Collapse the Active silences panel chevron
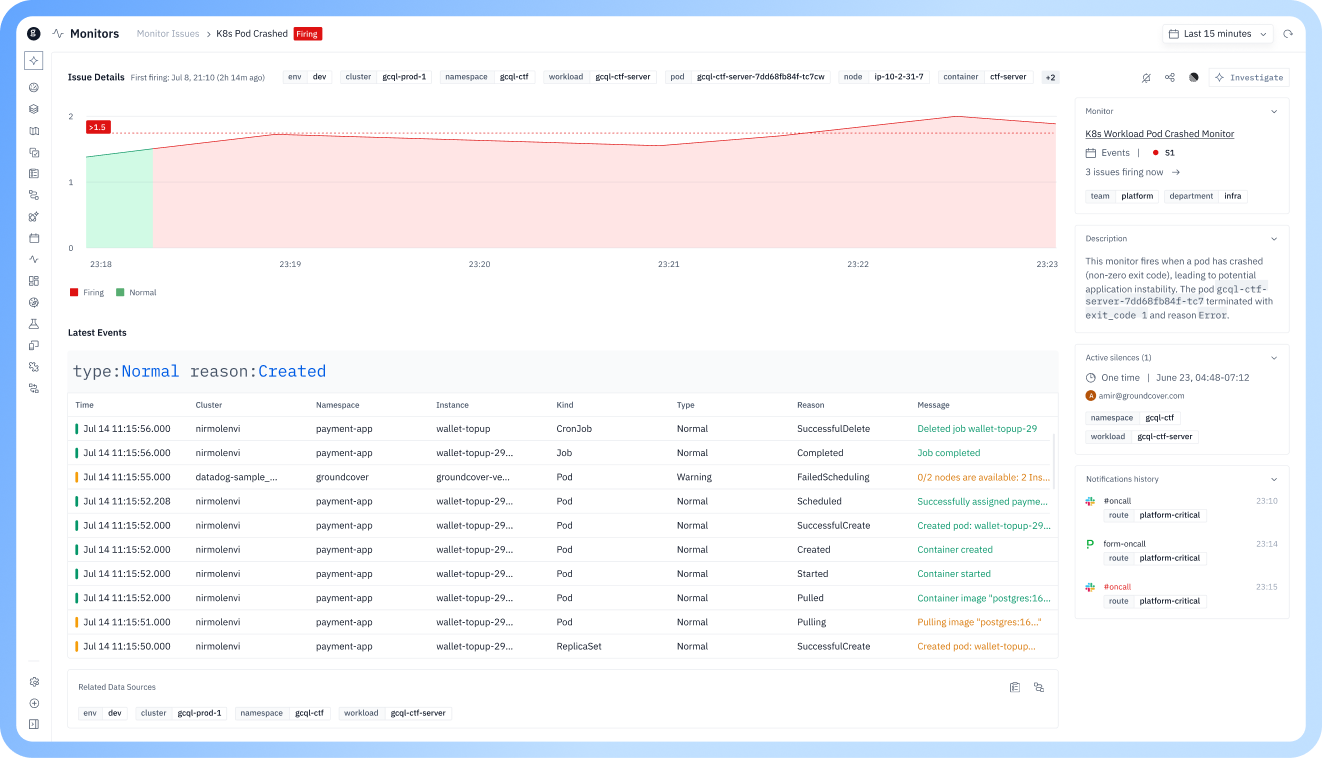 pyautogui.click(x=1274, y=358)
